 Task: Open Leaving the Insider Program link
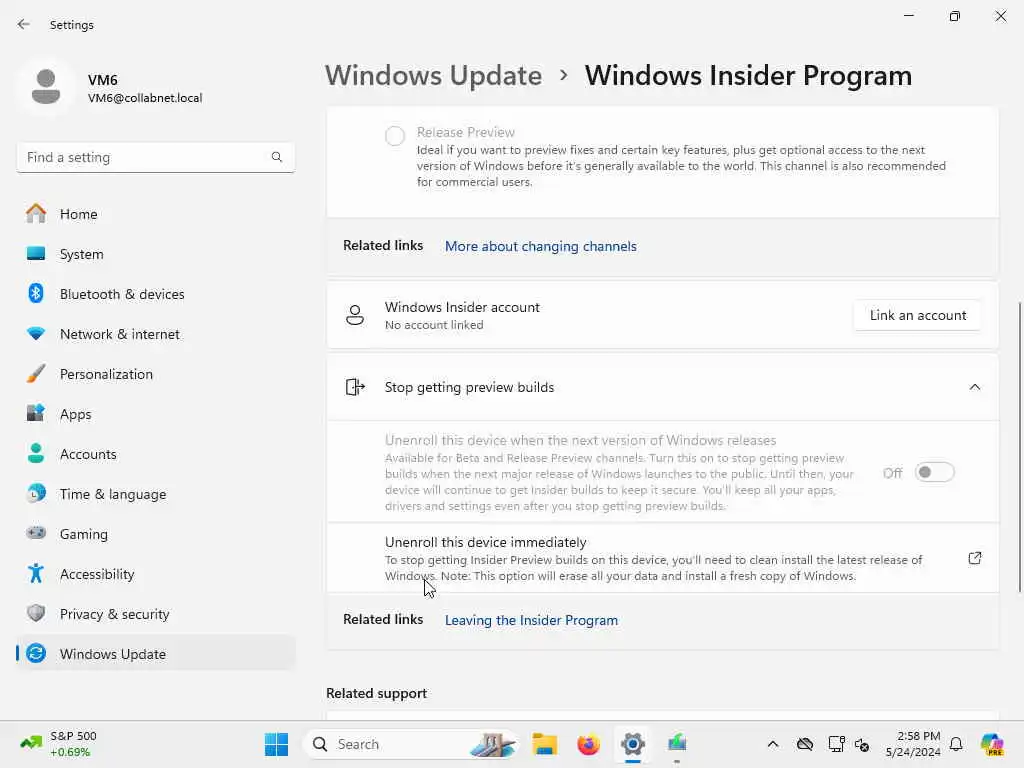pos(531,620)
